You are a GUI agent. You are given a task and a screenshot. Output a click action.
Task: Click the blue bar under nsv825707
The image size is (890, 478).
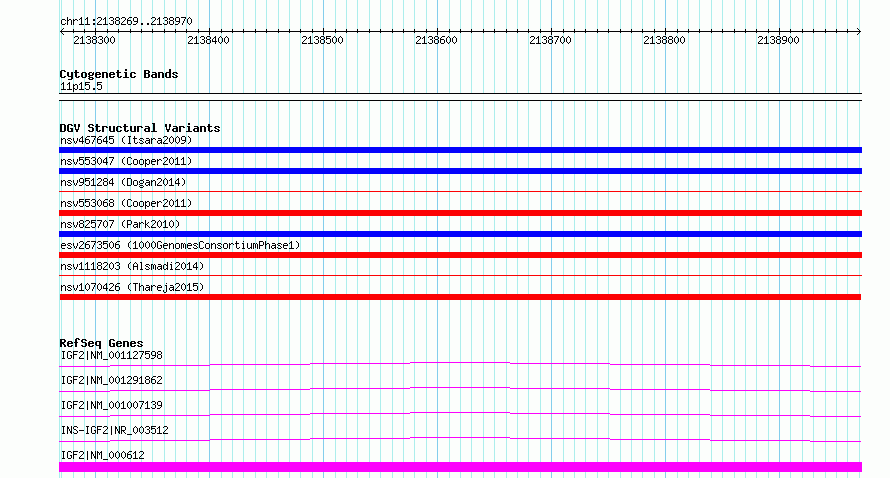point(460,234)
